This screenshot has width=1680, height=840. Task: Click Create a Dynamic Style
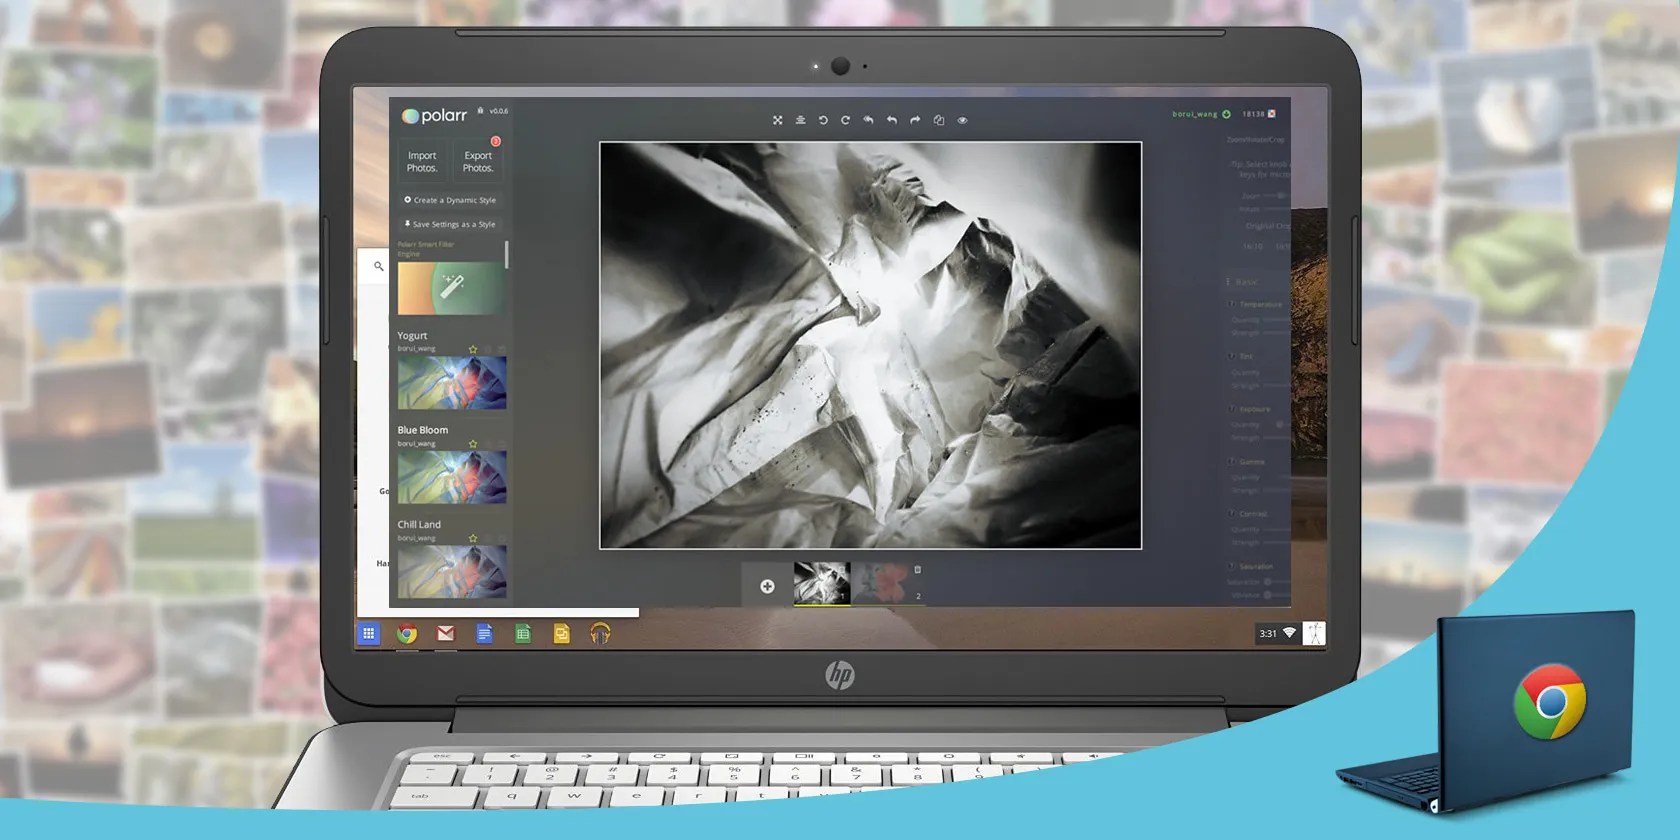point(450,200)
